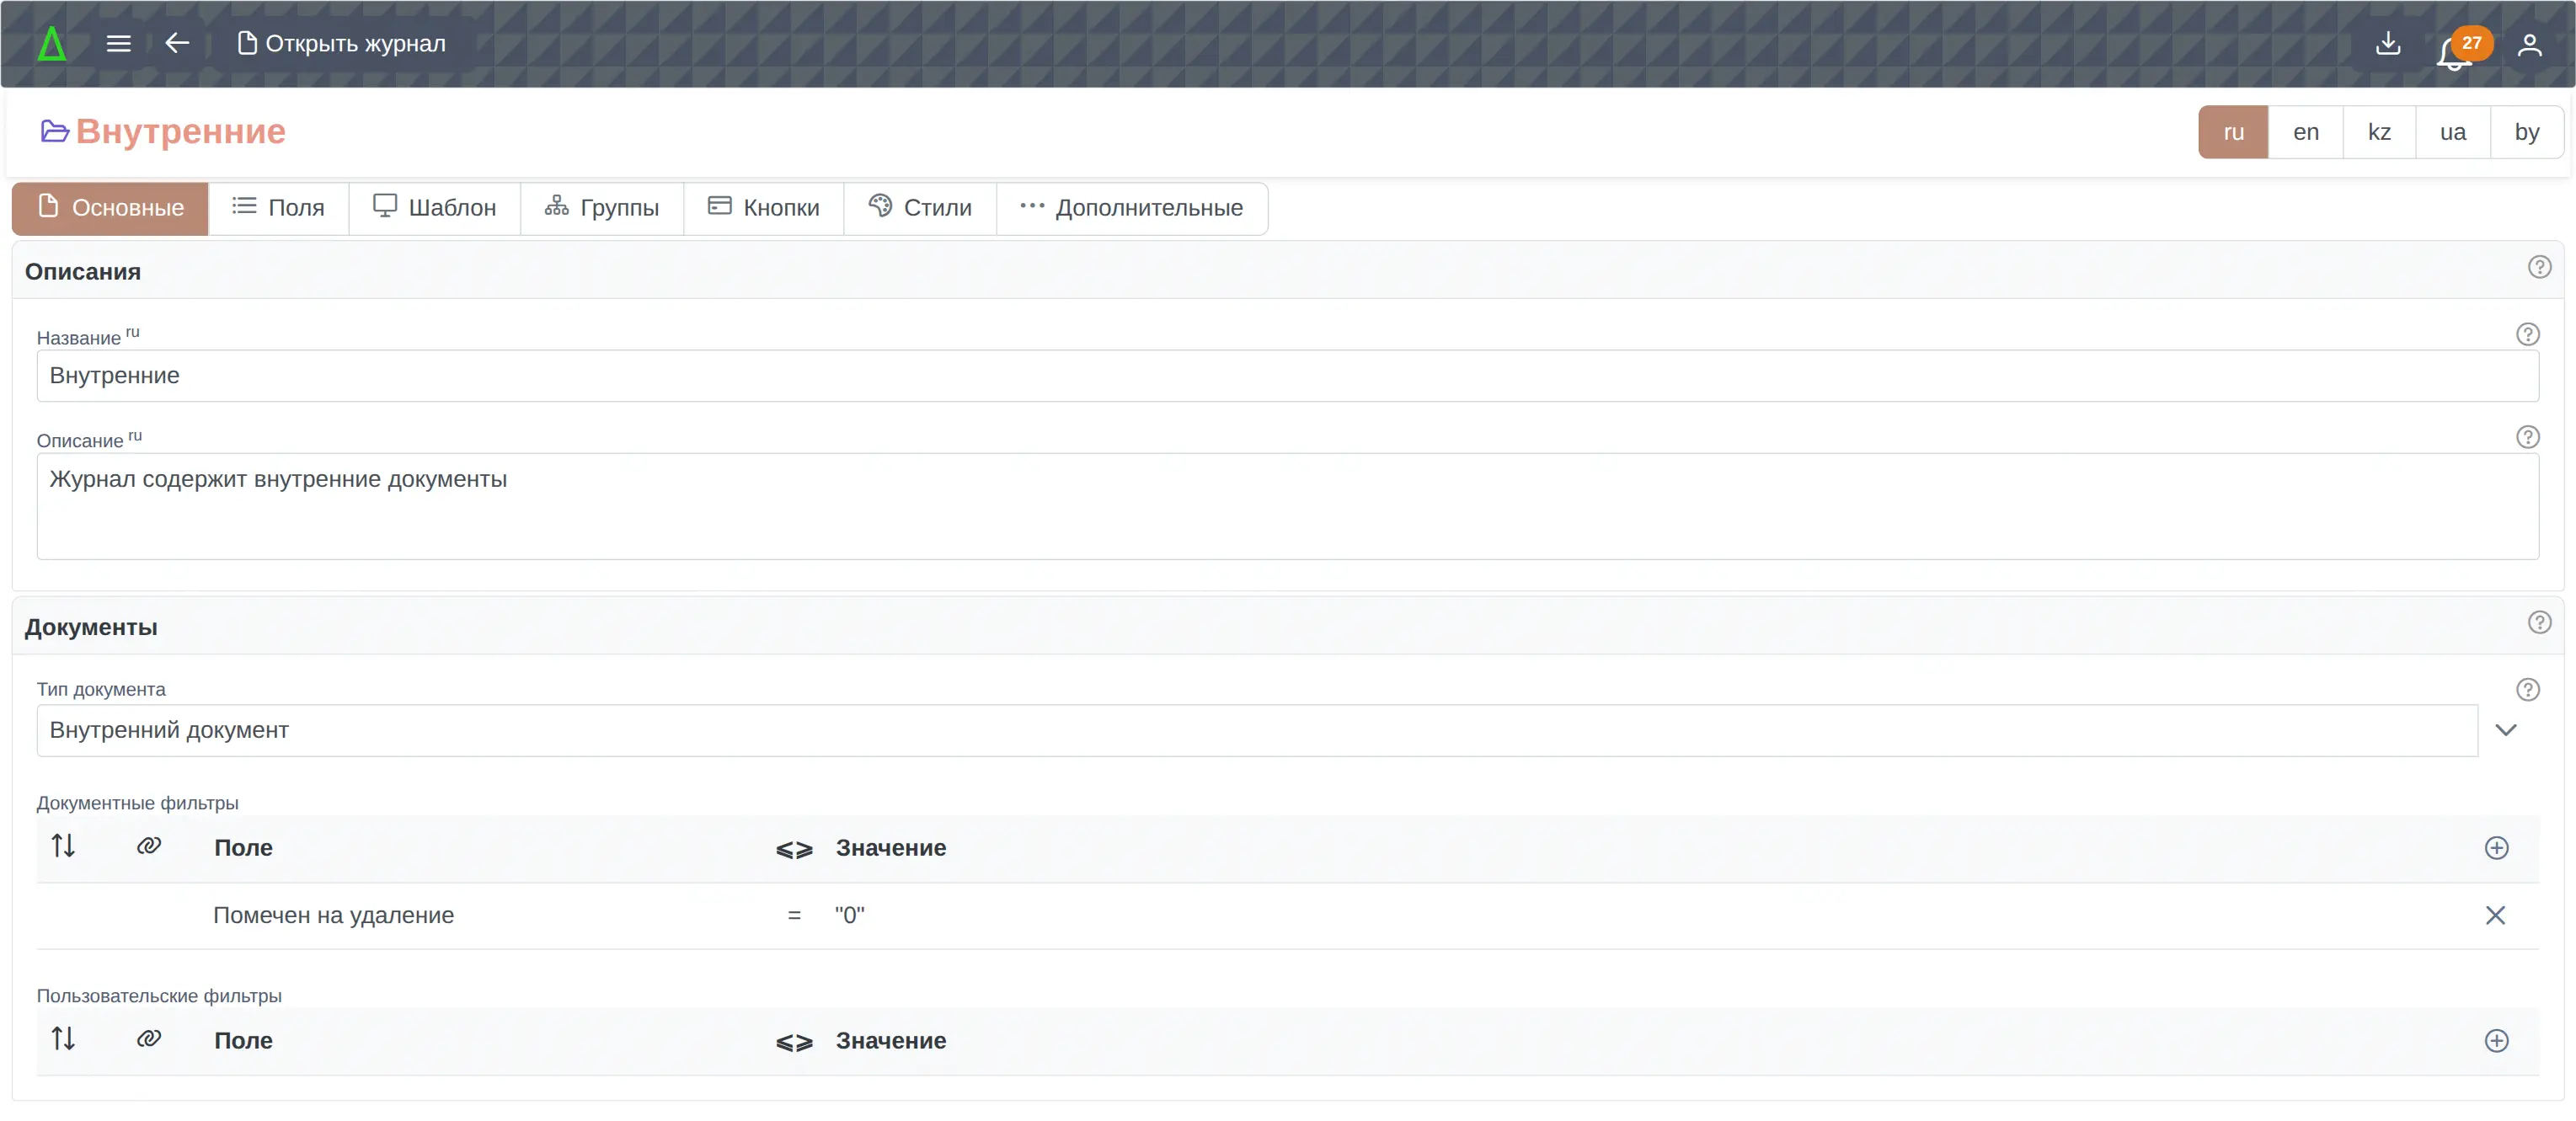The image size is (2576, 1121).
Task: Expand the Тип документа dropdown chevron
Action: pos(2505,731)
